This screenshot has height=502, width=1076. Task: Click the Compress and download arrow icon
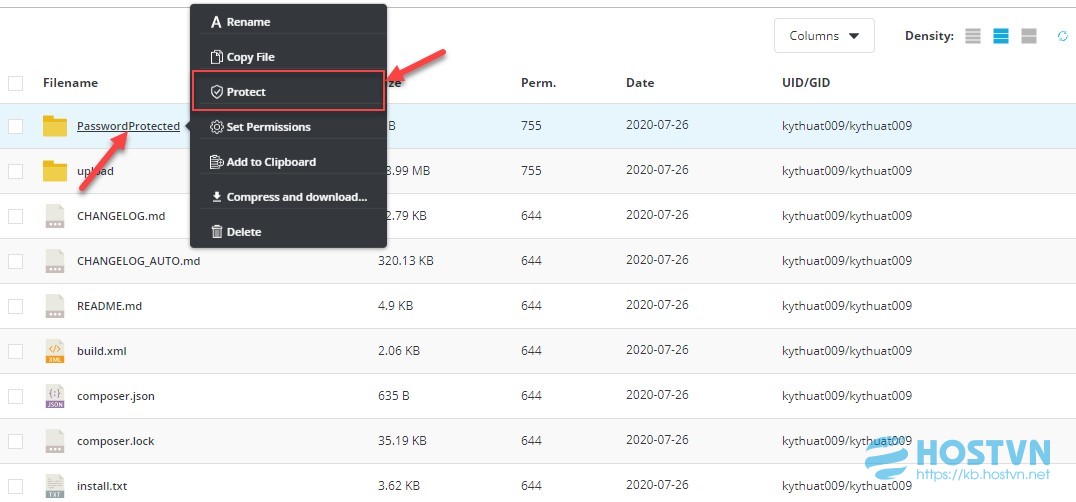[x=216, y=197]
